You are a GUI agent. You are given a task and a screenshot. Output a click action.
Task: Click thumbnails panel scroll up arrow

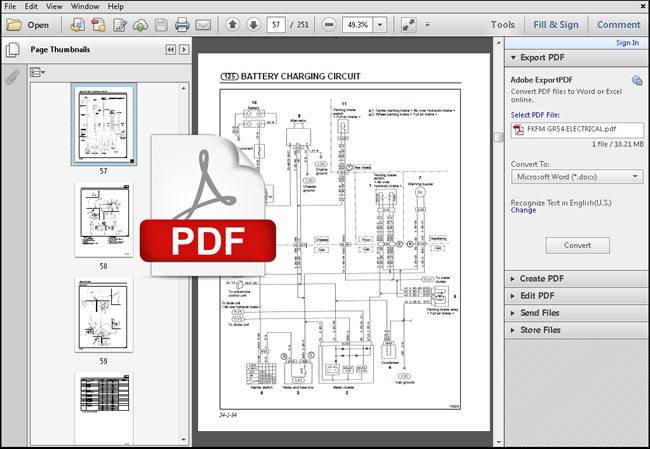[184, 88]
